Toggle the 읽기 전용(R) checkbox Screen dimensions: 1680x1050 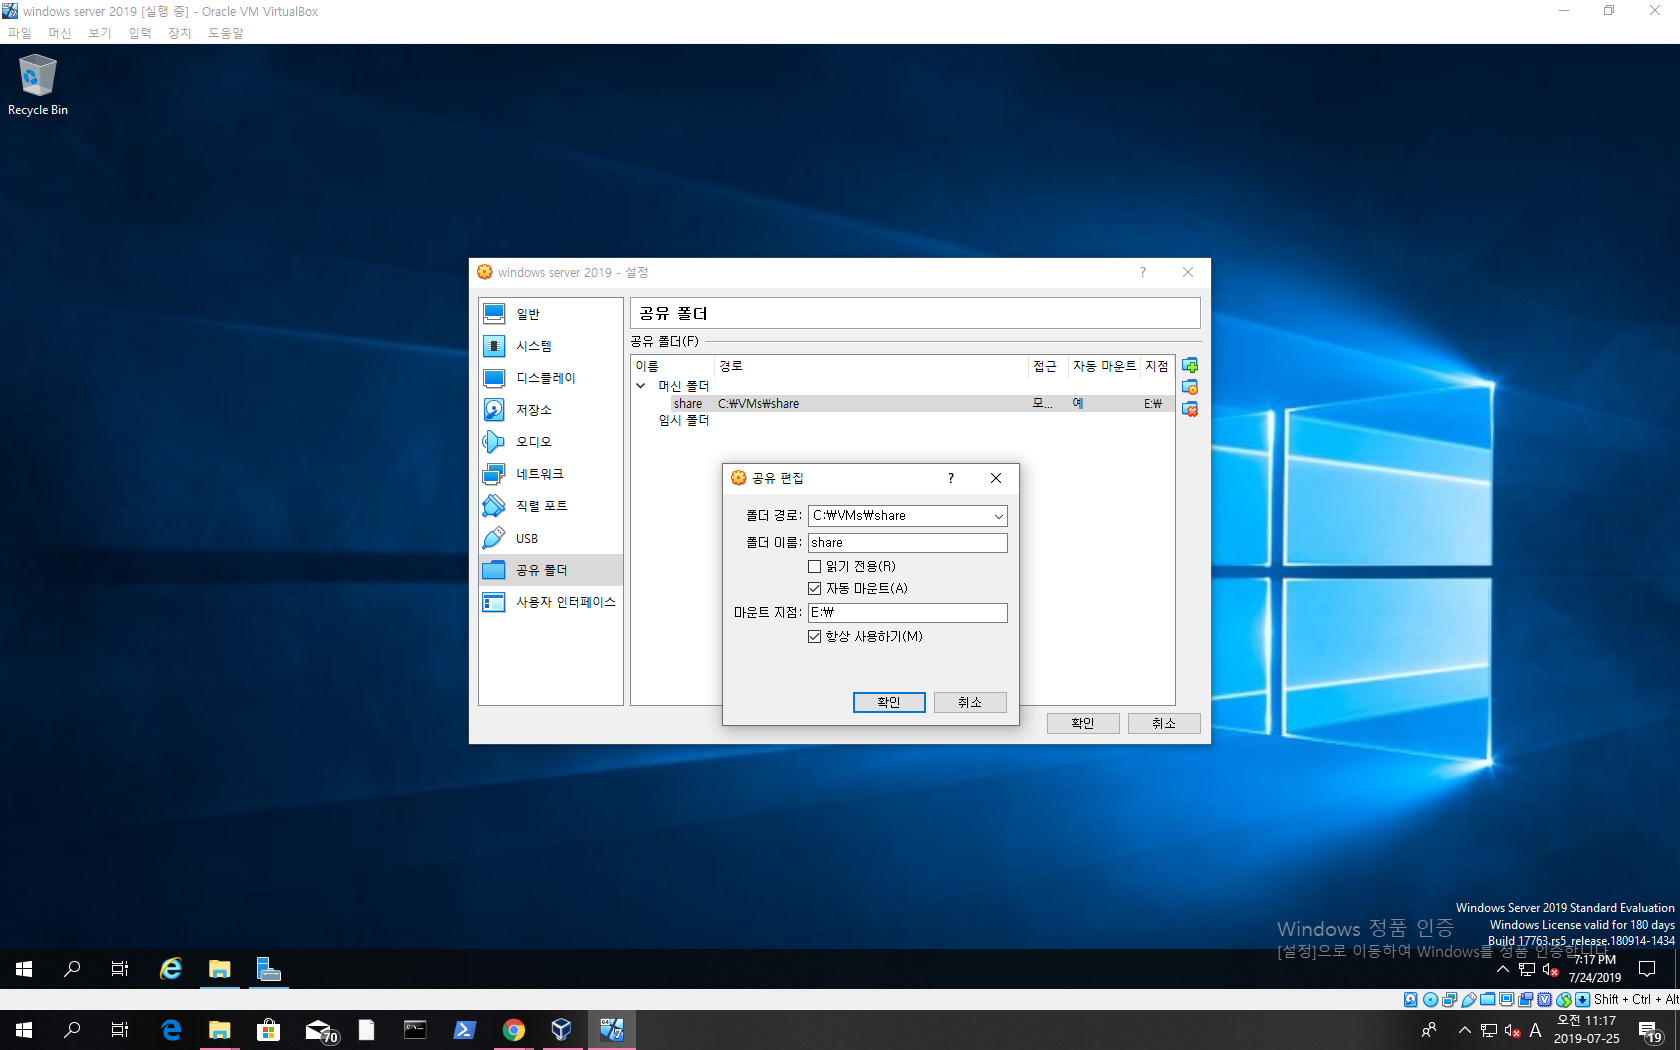(814, 567)
